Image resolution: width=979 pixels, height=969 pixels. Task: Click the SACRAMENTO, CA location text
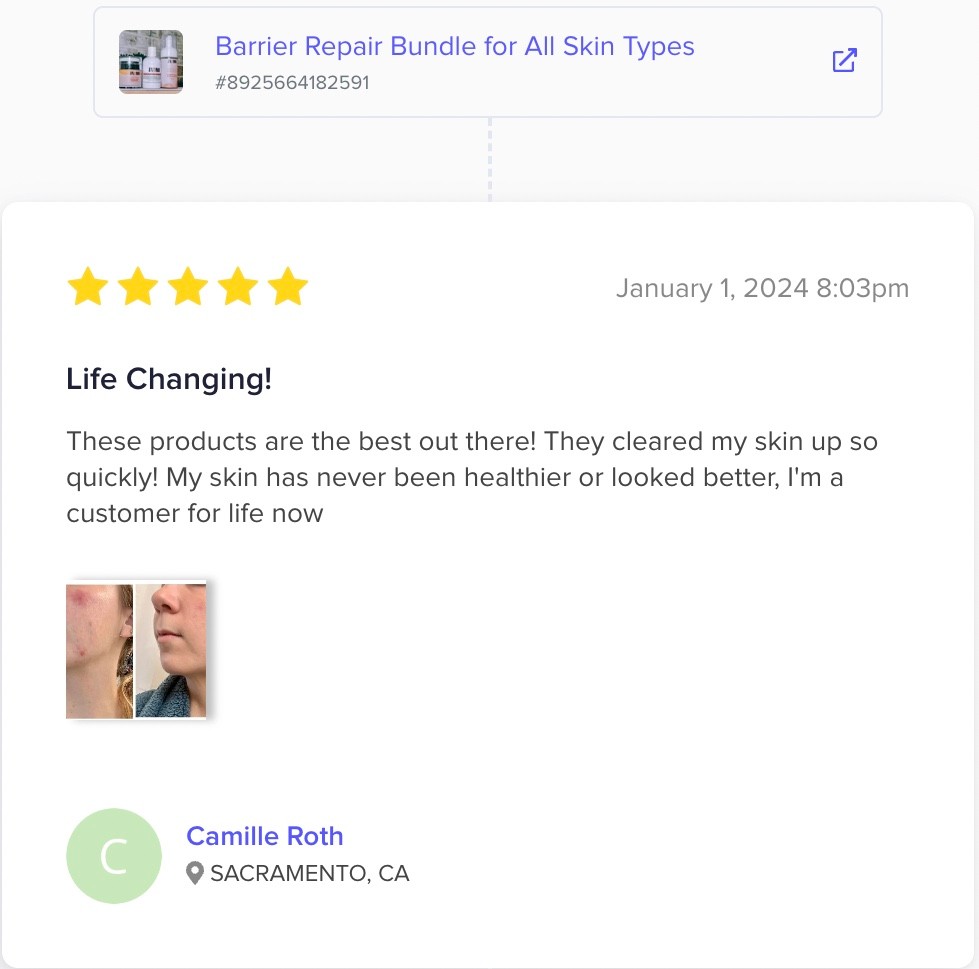coord(310,874)
